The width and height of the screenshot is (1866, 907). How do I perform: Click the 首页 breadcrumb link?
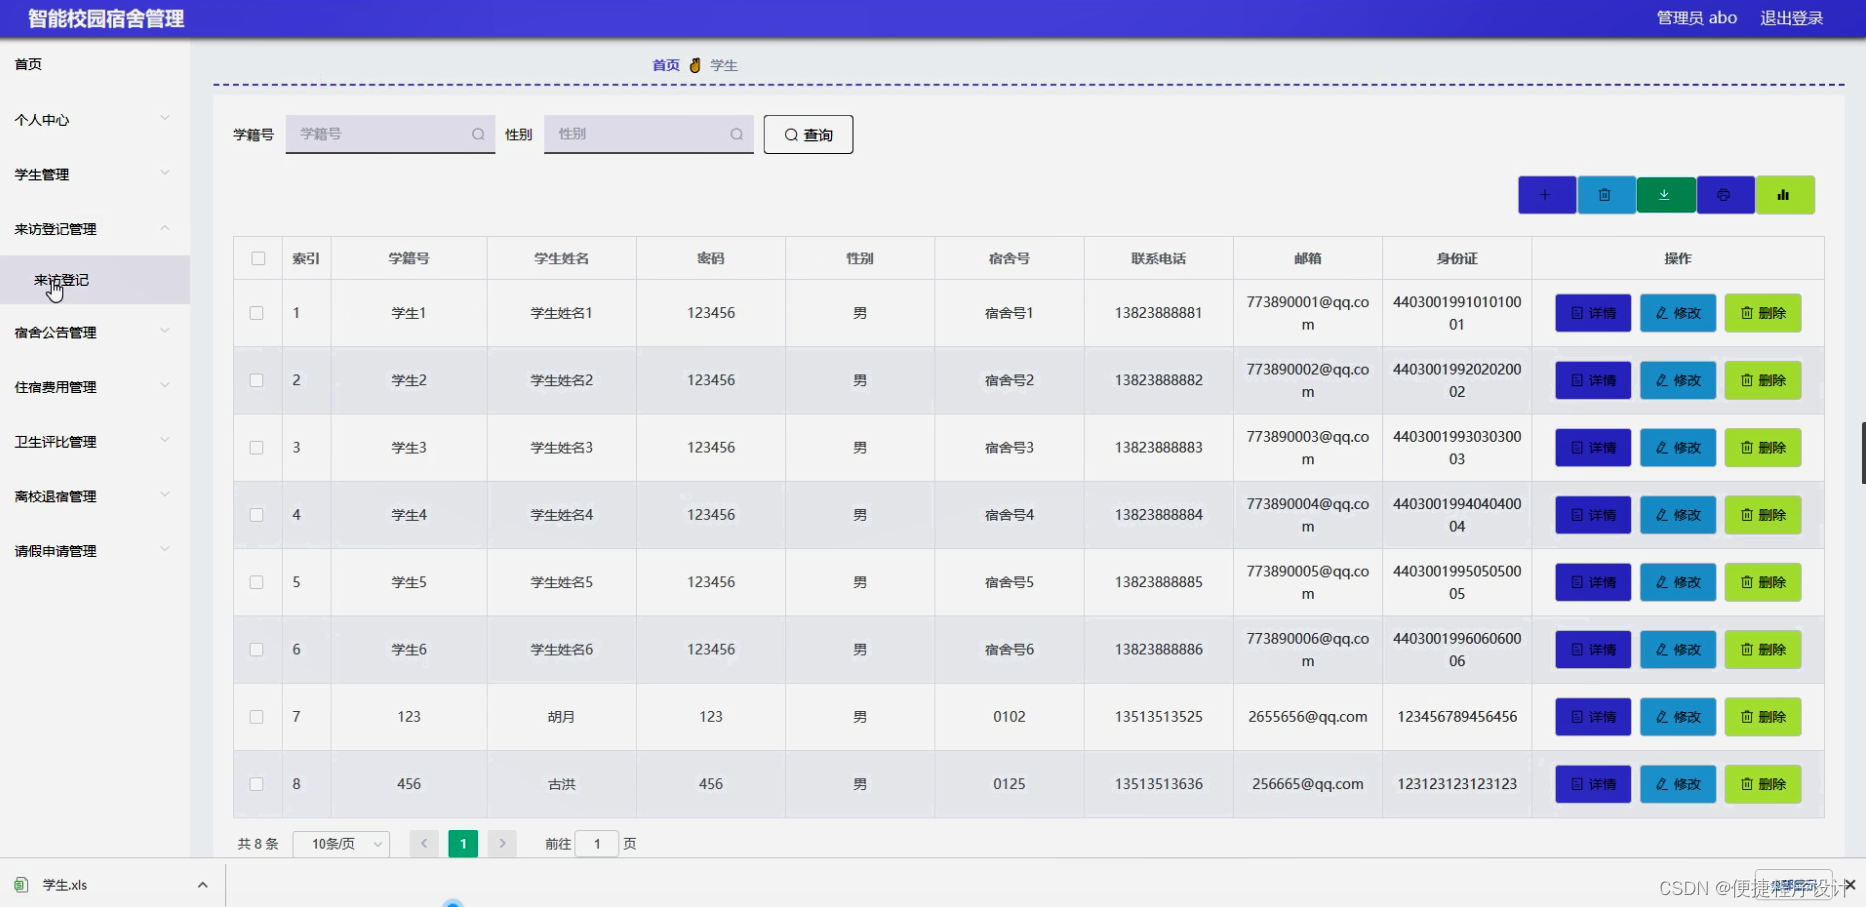point(666,65)
